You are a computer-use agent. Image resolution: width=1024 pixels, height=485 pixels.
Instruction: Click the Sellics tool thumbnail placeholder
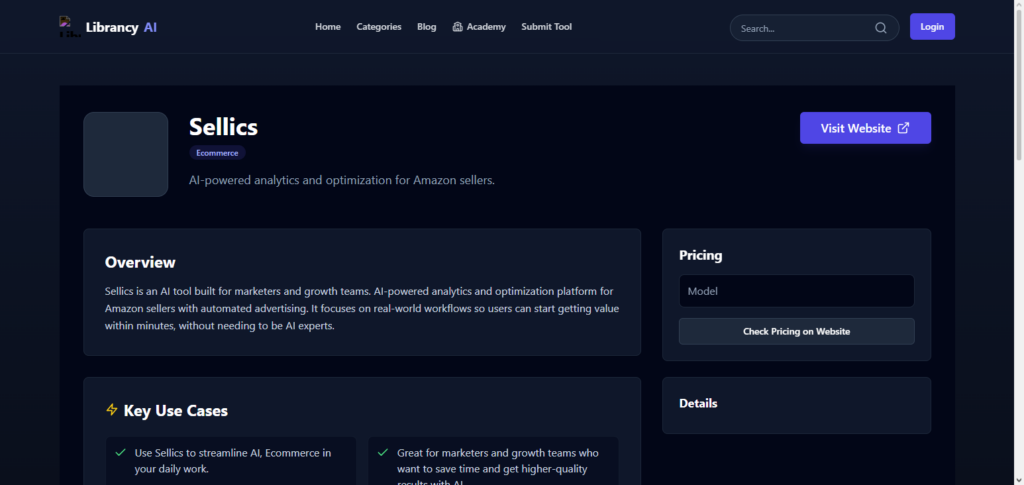click(x=125, y=154)
